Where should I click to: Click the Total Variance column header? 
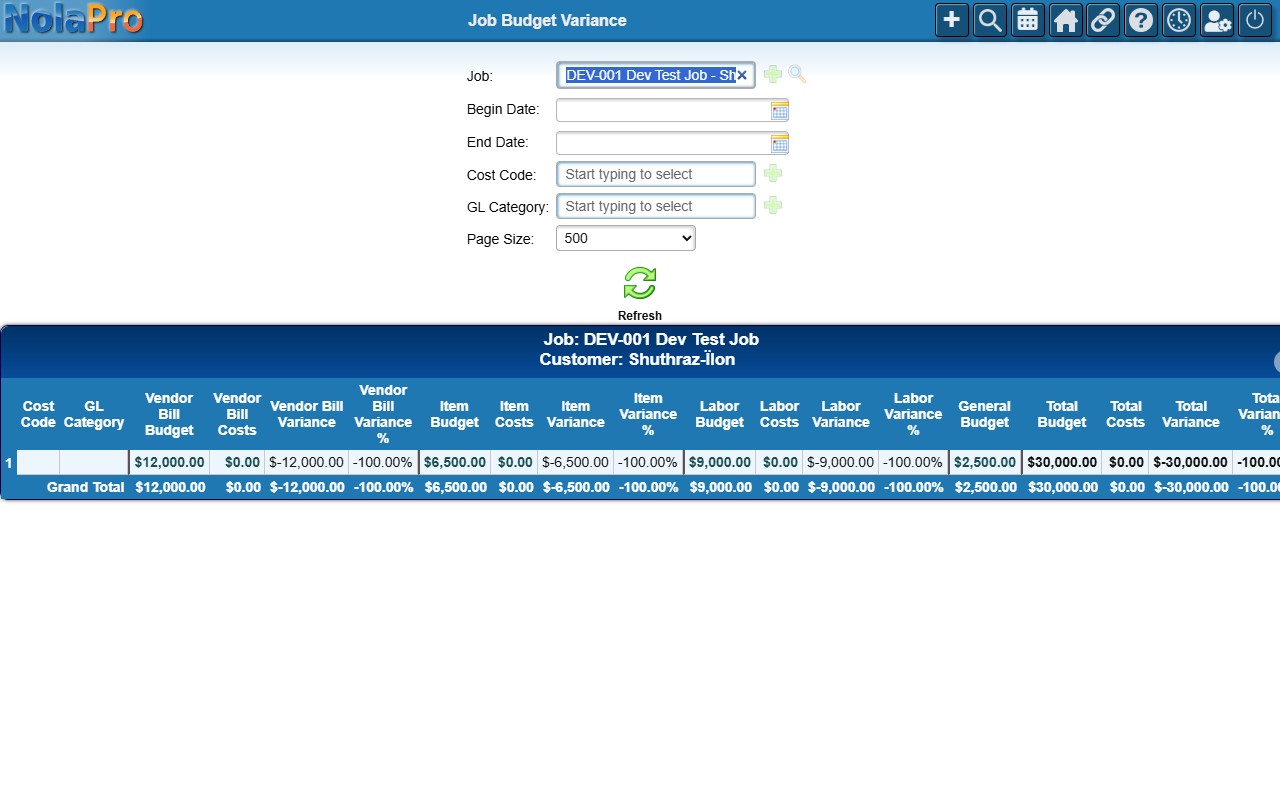1191,414
